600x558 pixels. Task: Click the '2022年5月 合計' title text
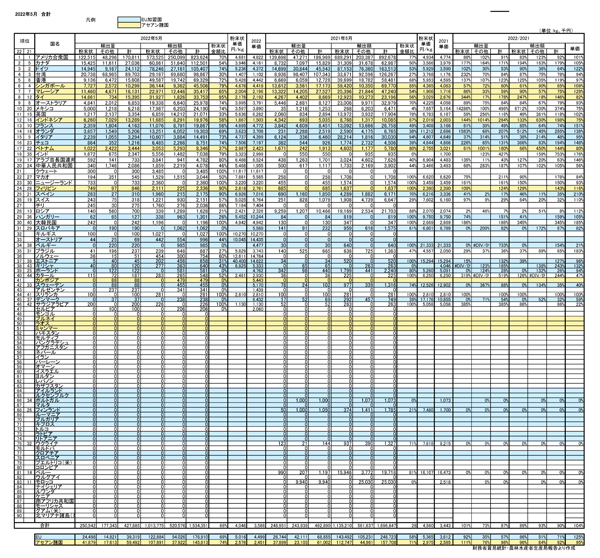click(33, 14)
